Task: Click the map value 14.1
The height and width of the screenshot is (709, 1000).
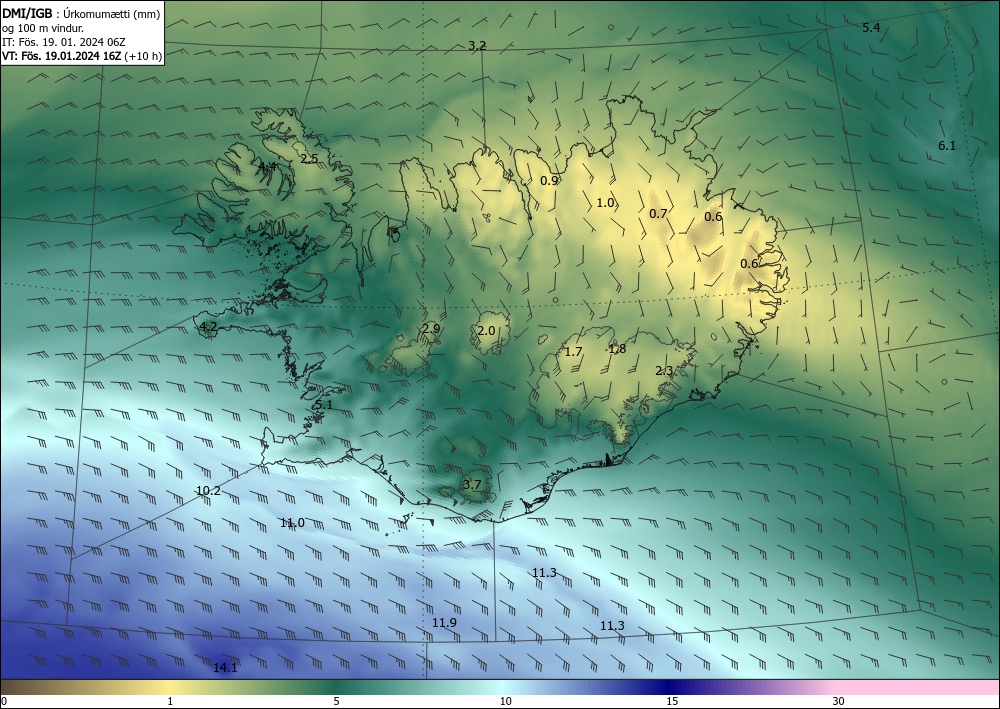Action: 225,668
